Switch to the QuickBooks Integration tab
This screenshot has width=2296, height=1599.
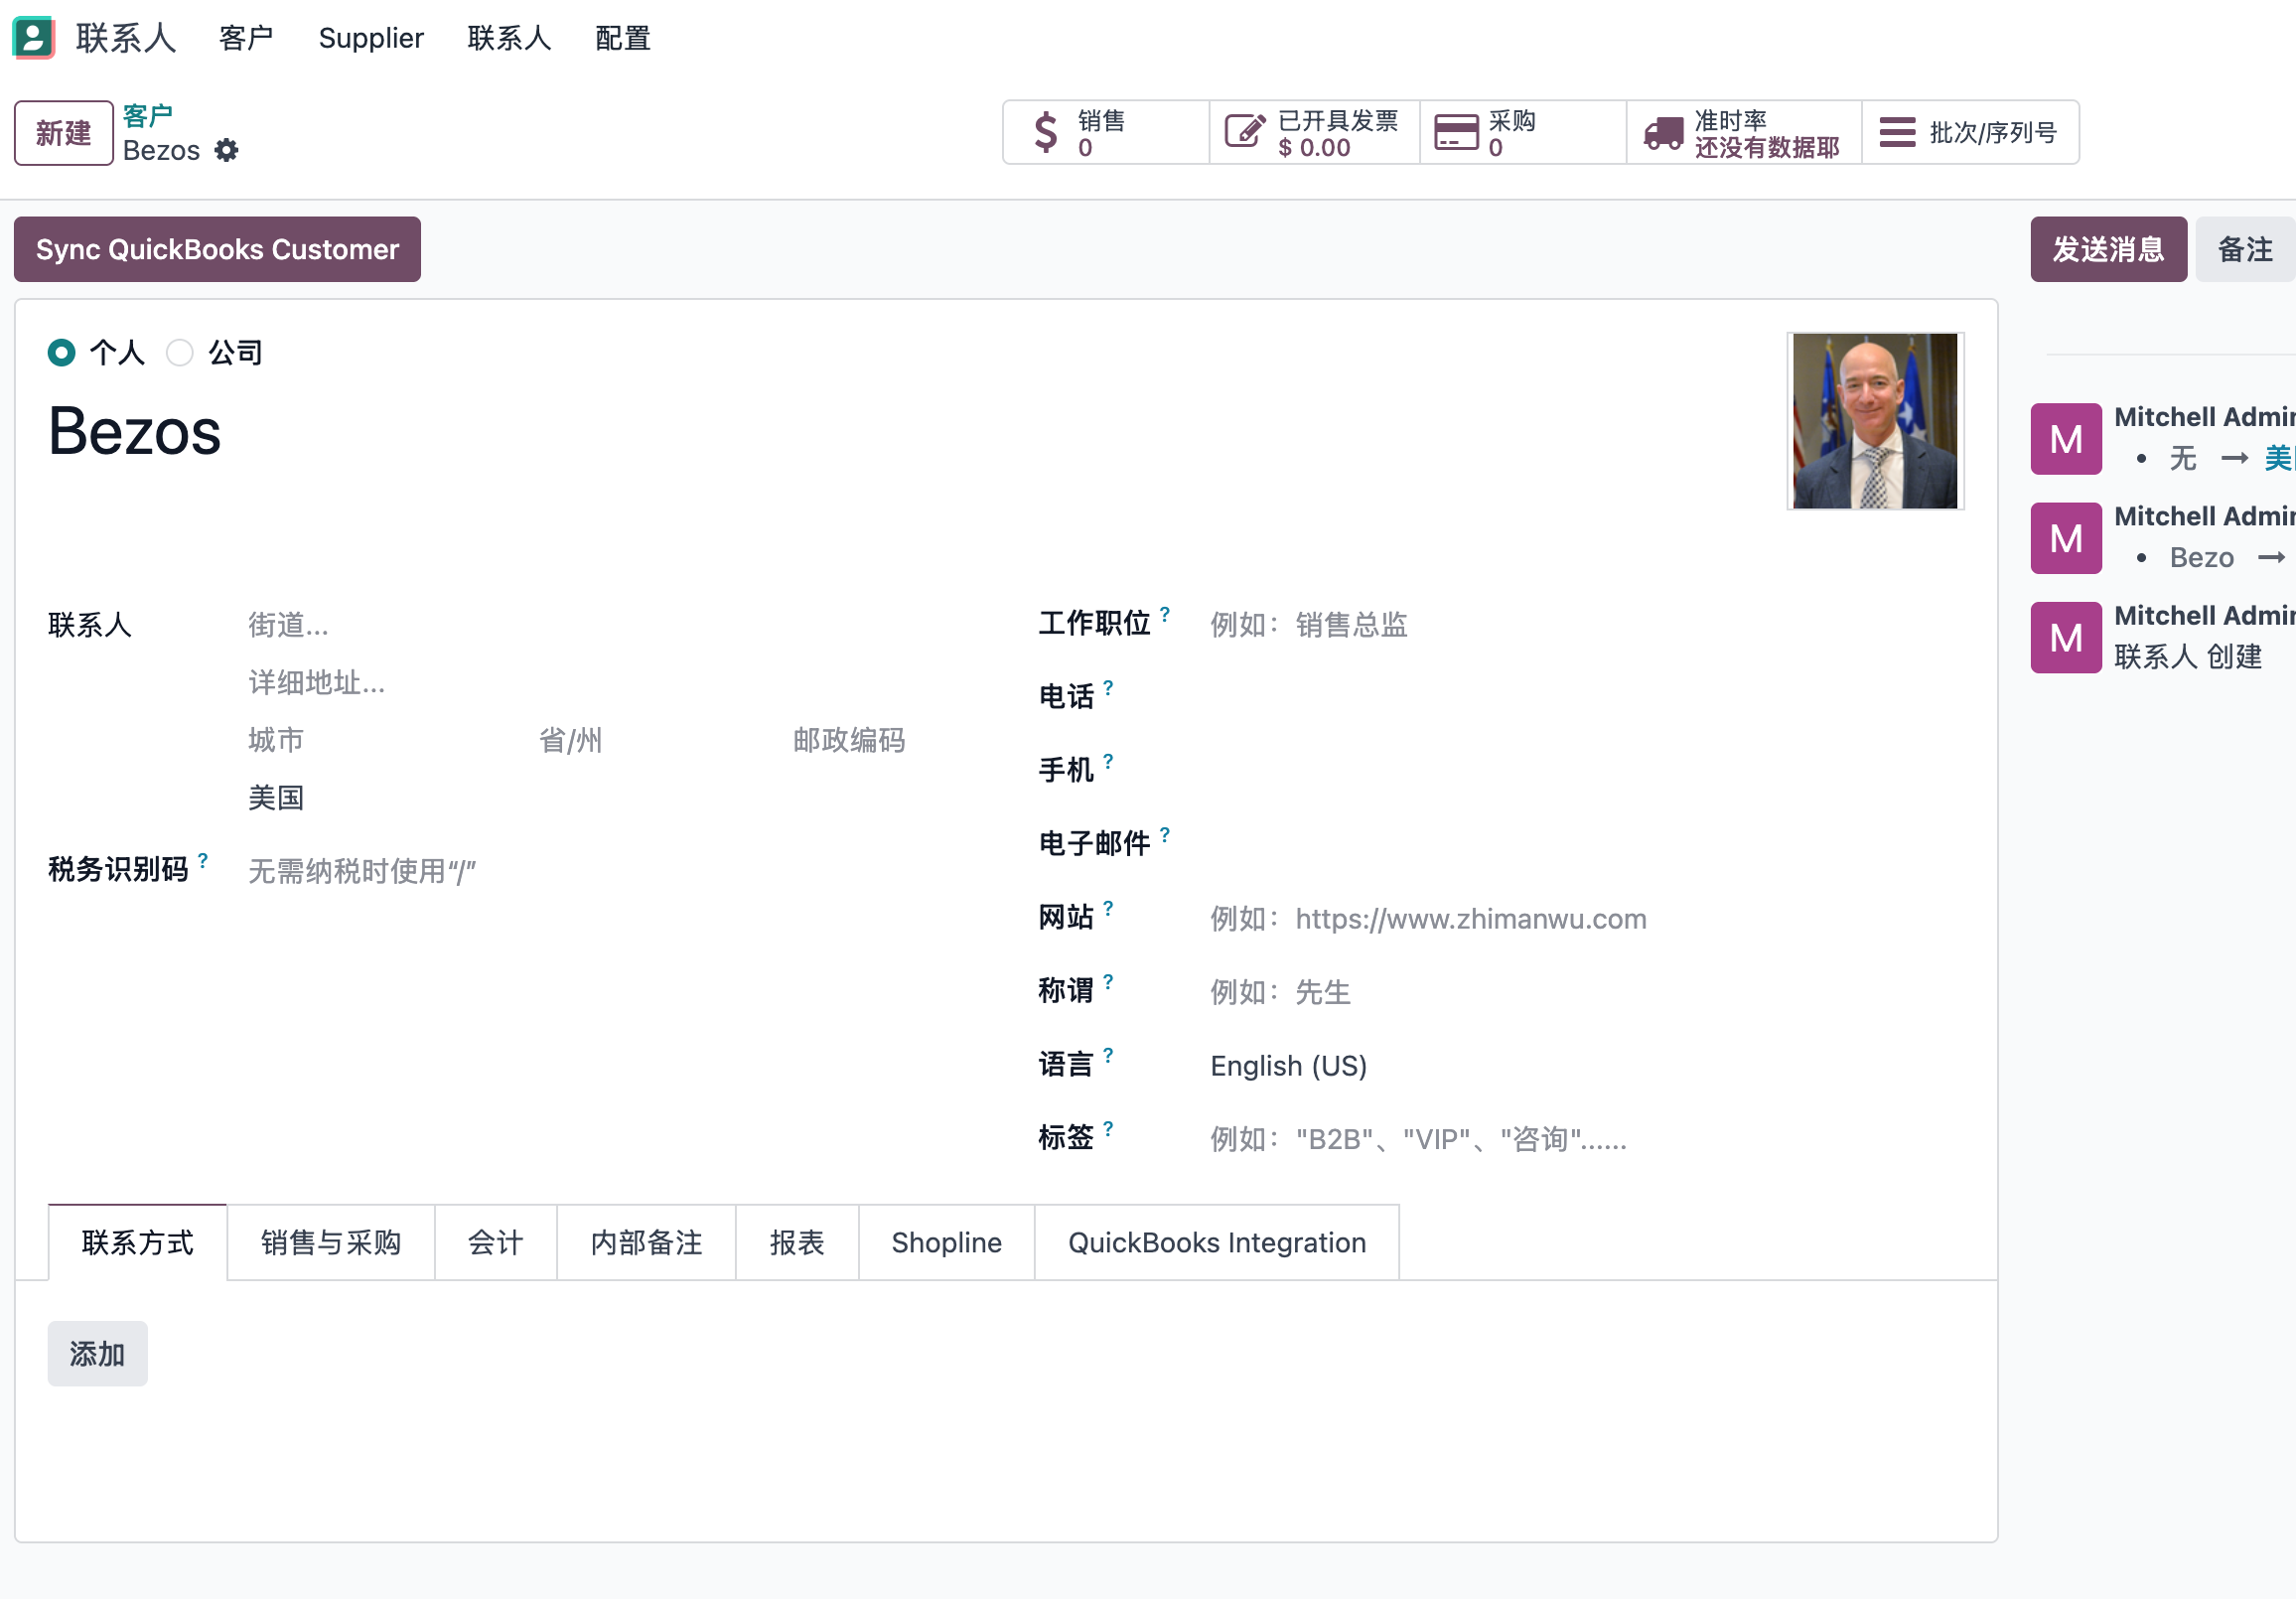(x=1217, y=1242)
